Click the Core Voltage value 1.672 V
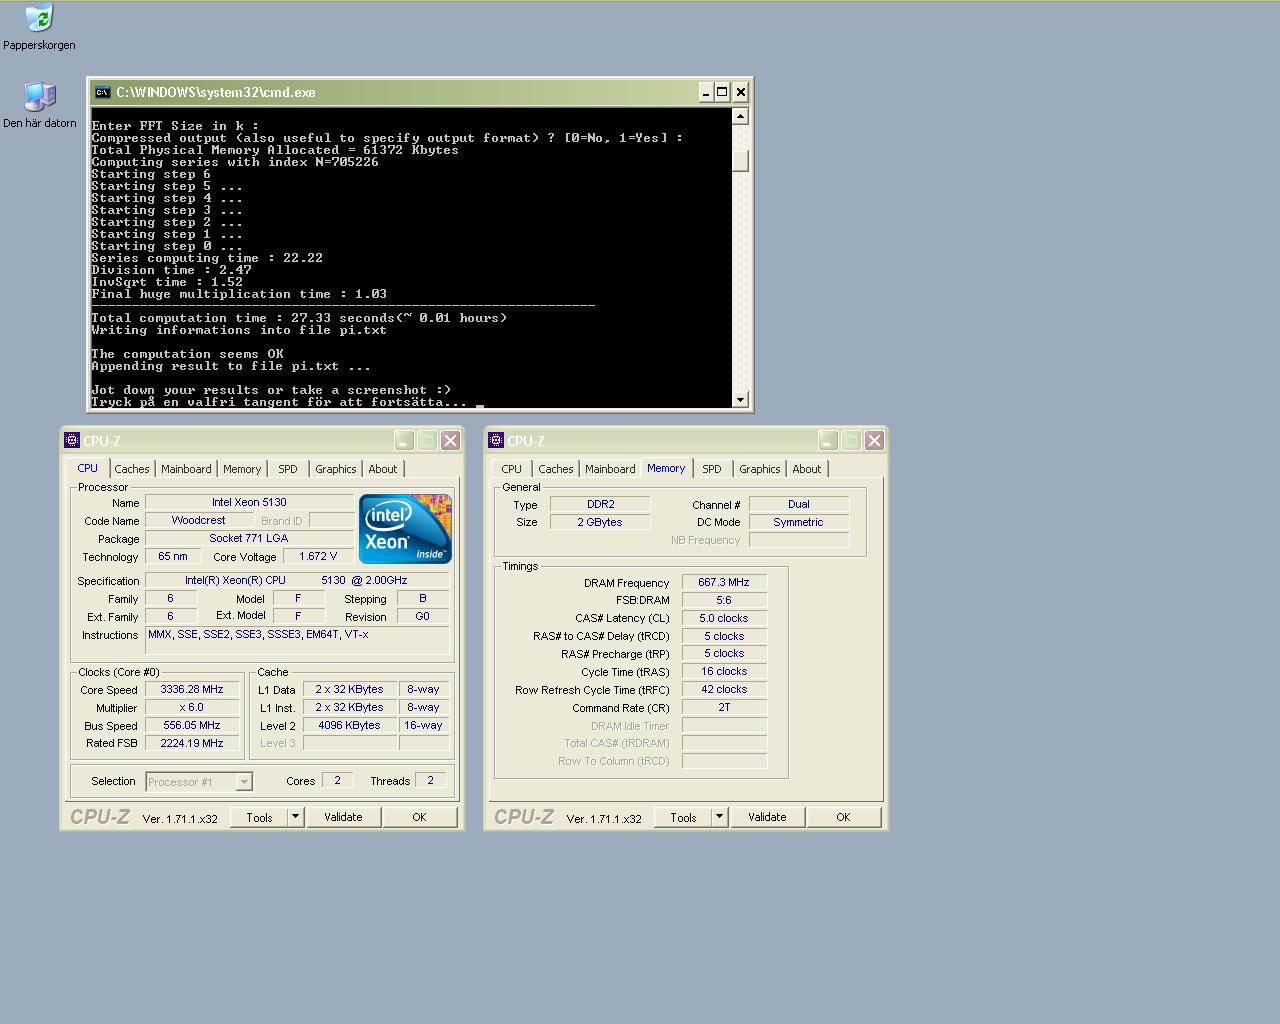Screen dimensions: 1280x1024 pos(318,556)
